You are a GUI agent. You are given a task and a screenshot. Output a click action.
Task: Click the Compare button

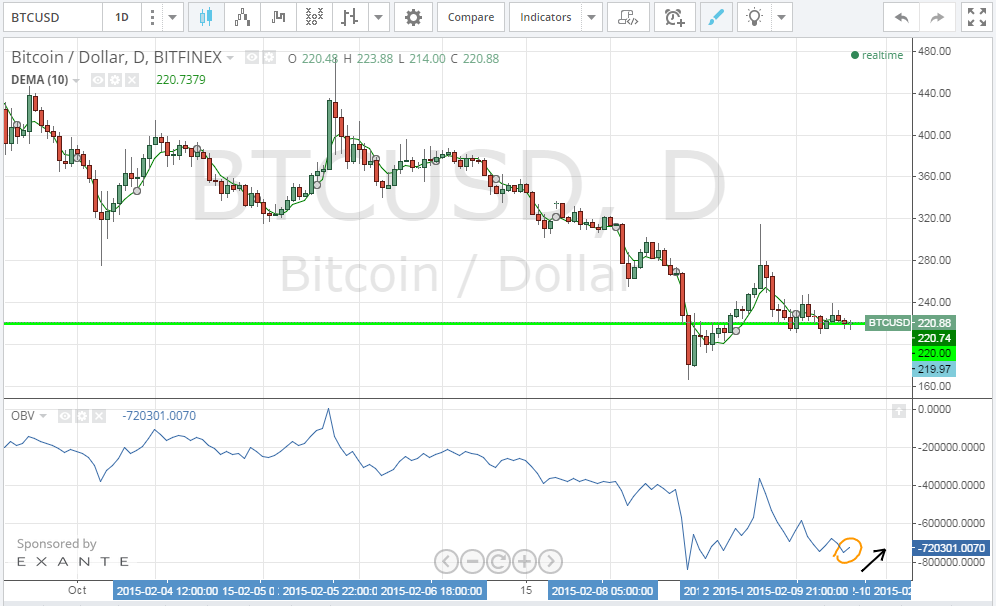pyautogui.click(x=470, y=17)
